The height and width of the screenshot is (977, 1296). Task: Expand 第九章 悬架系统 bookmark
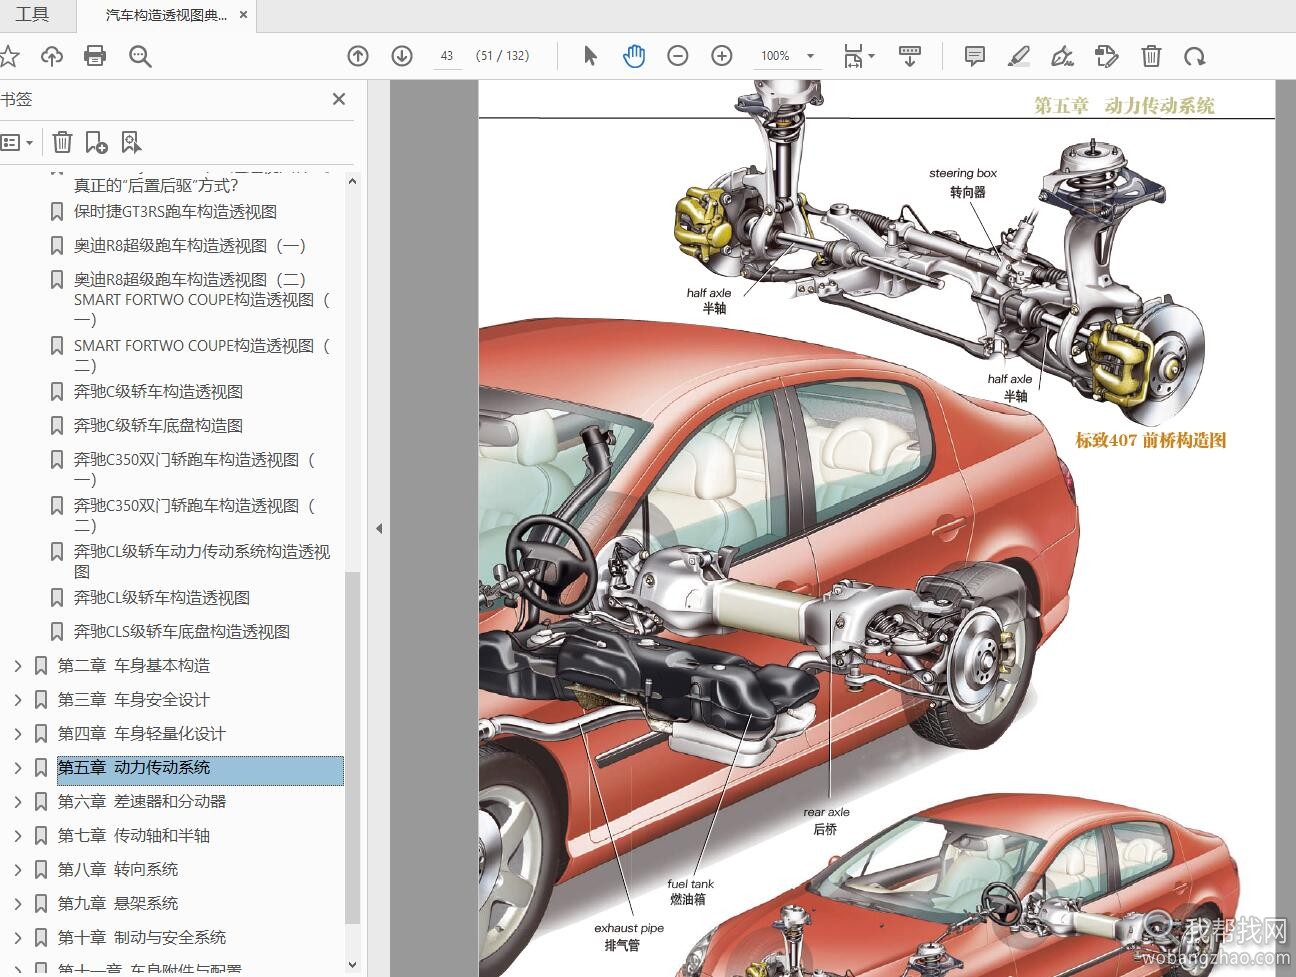pos(17,904)
